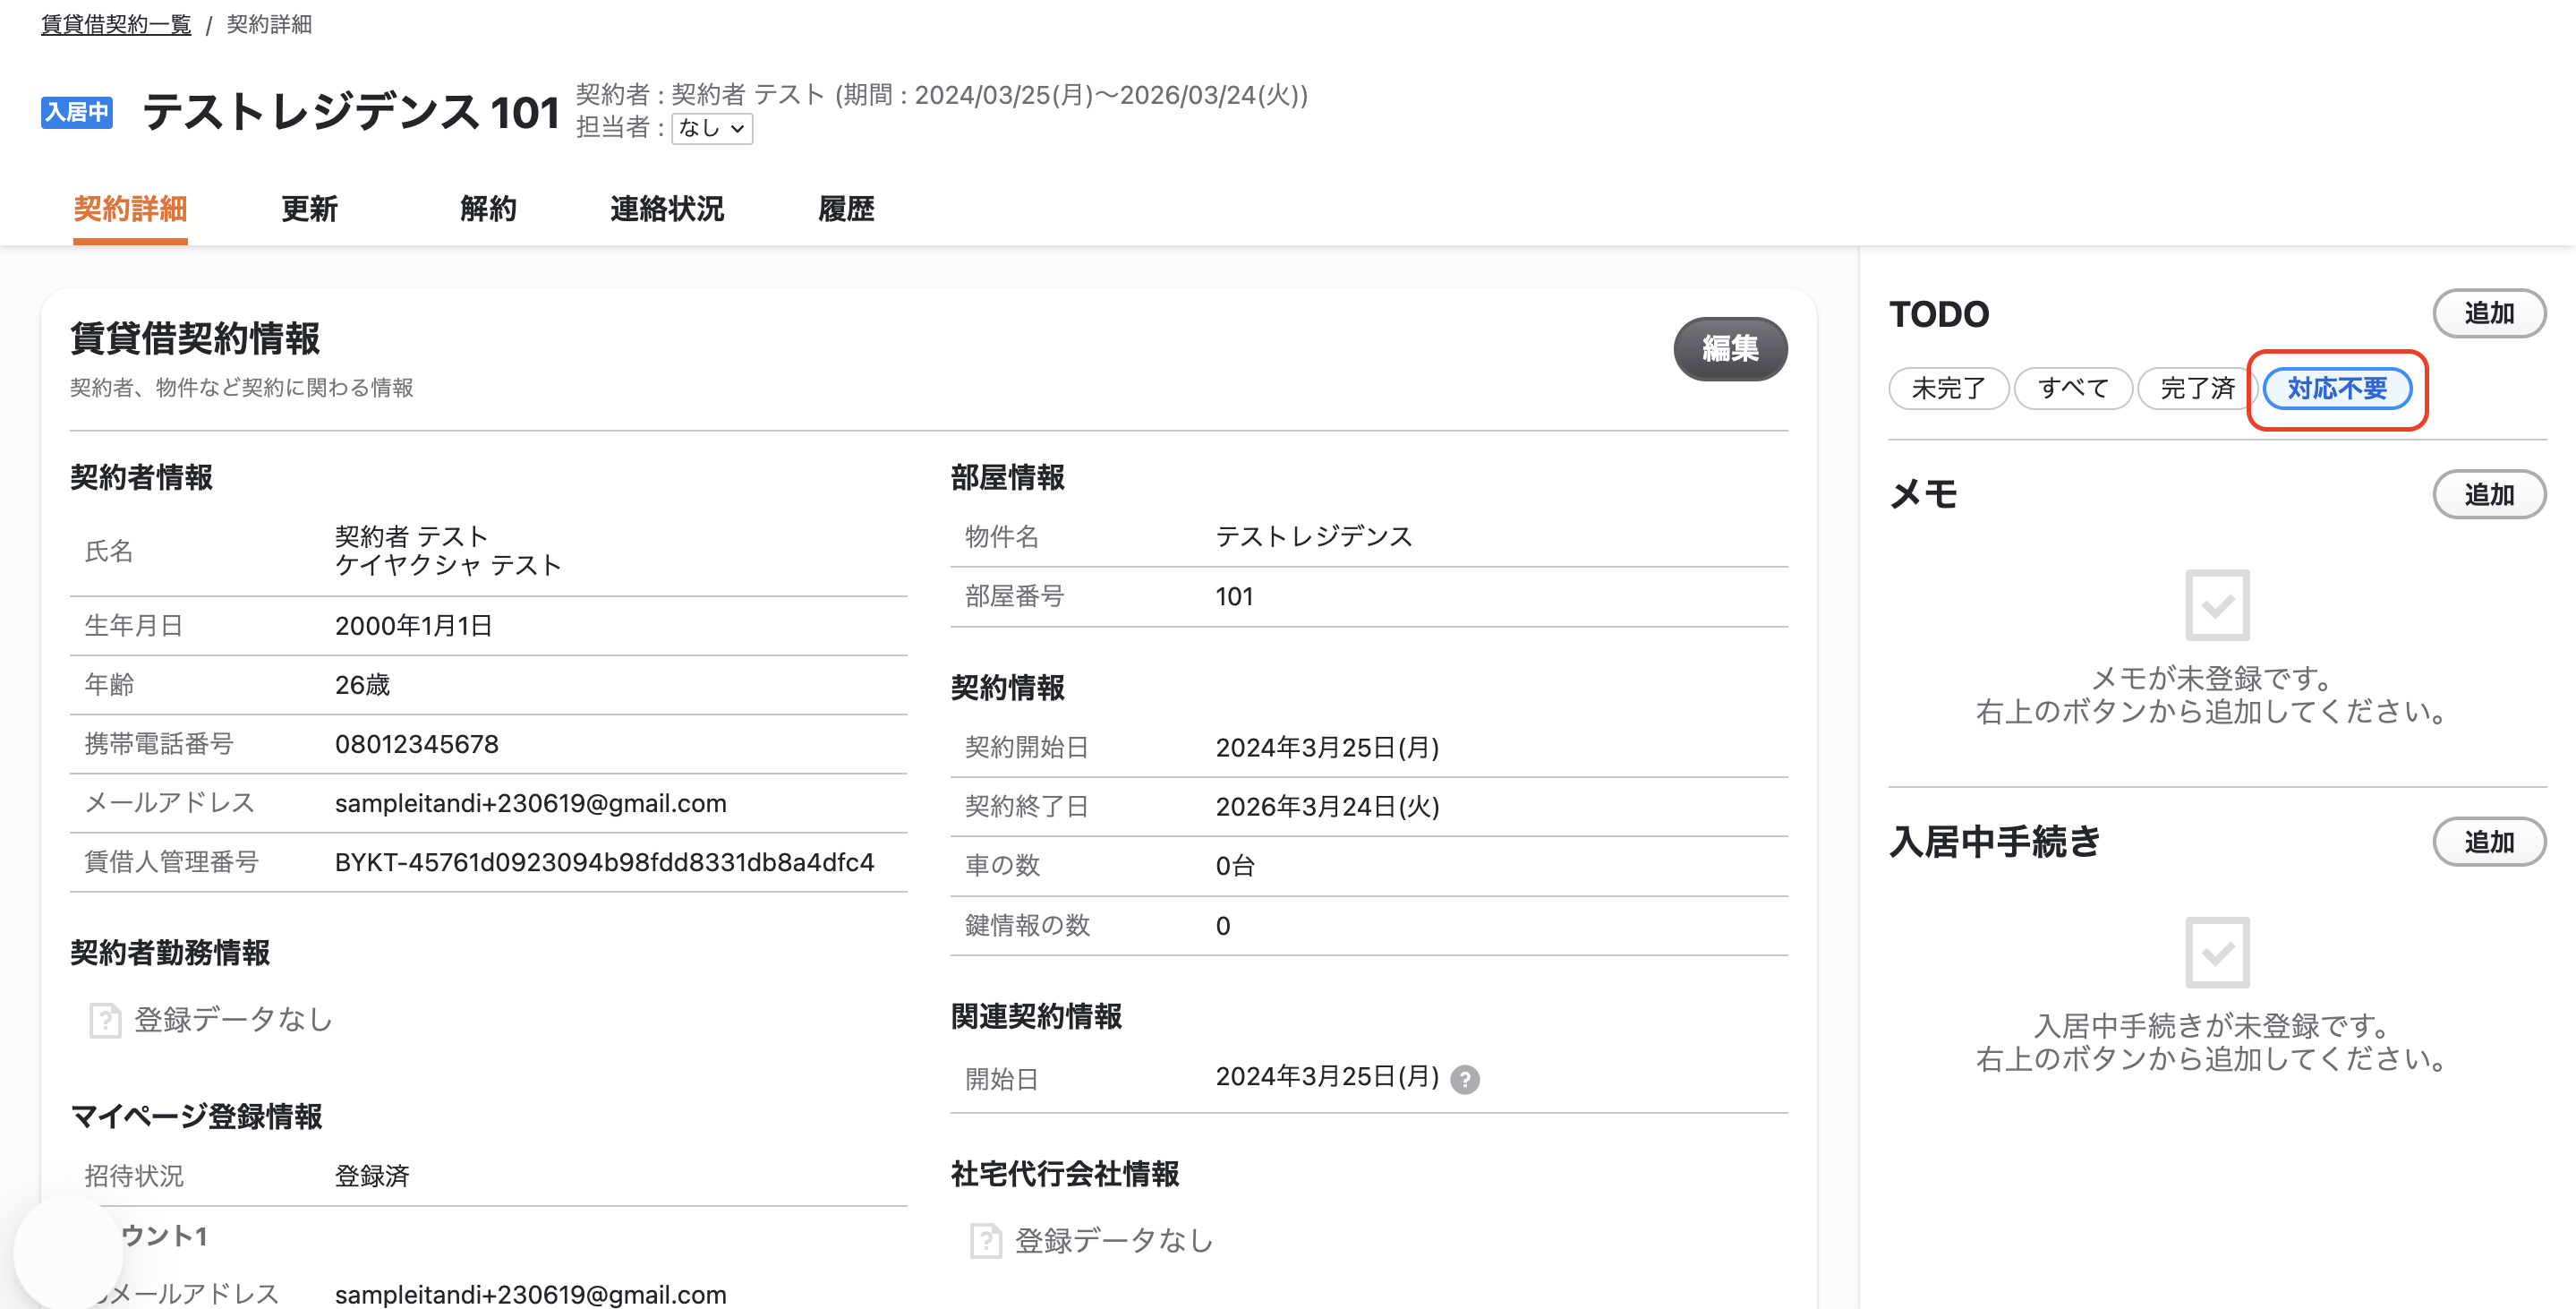Click 追加 button in 入居中手続き section

coord(2488,842)
